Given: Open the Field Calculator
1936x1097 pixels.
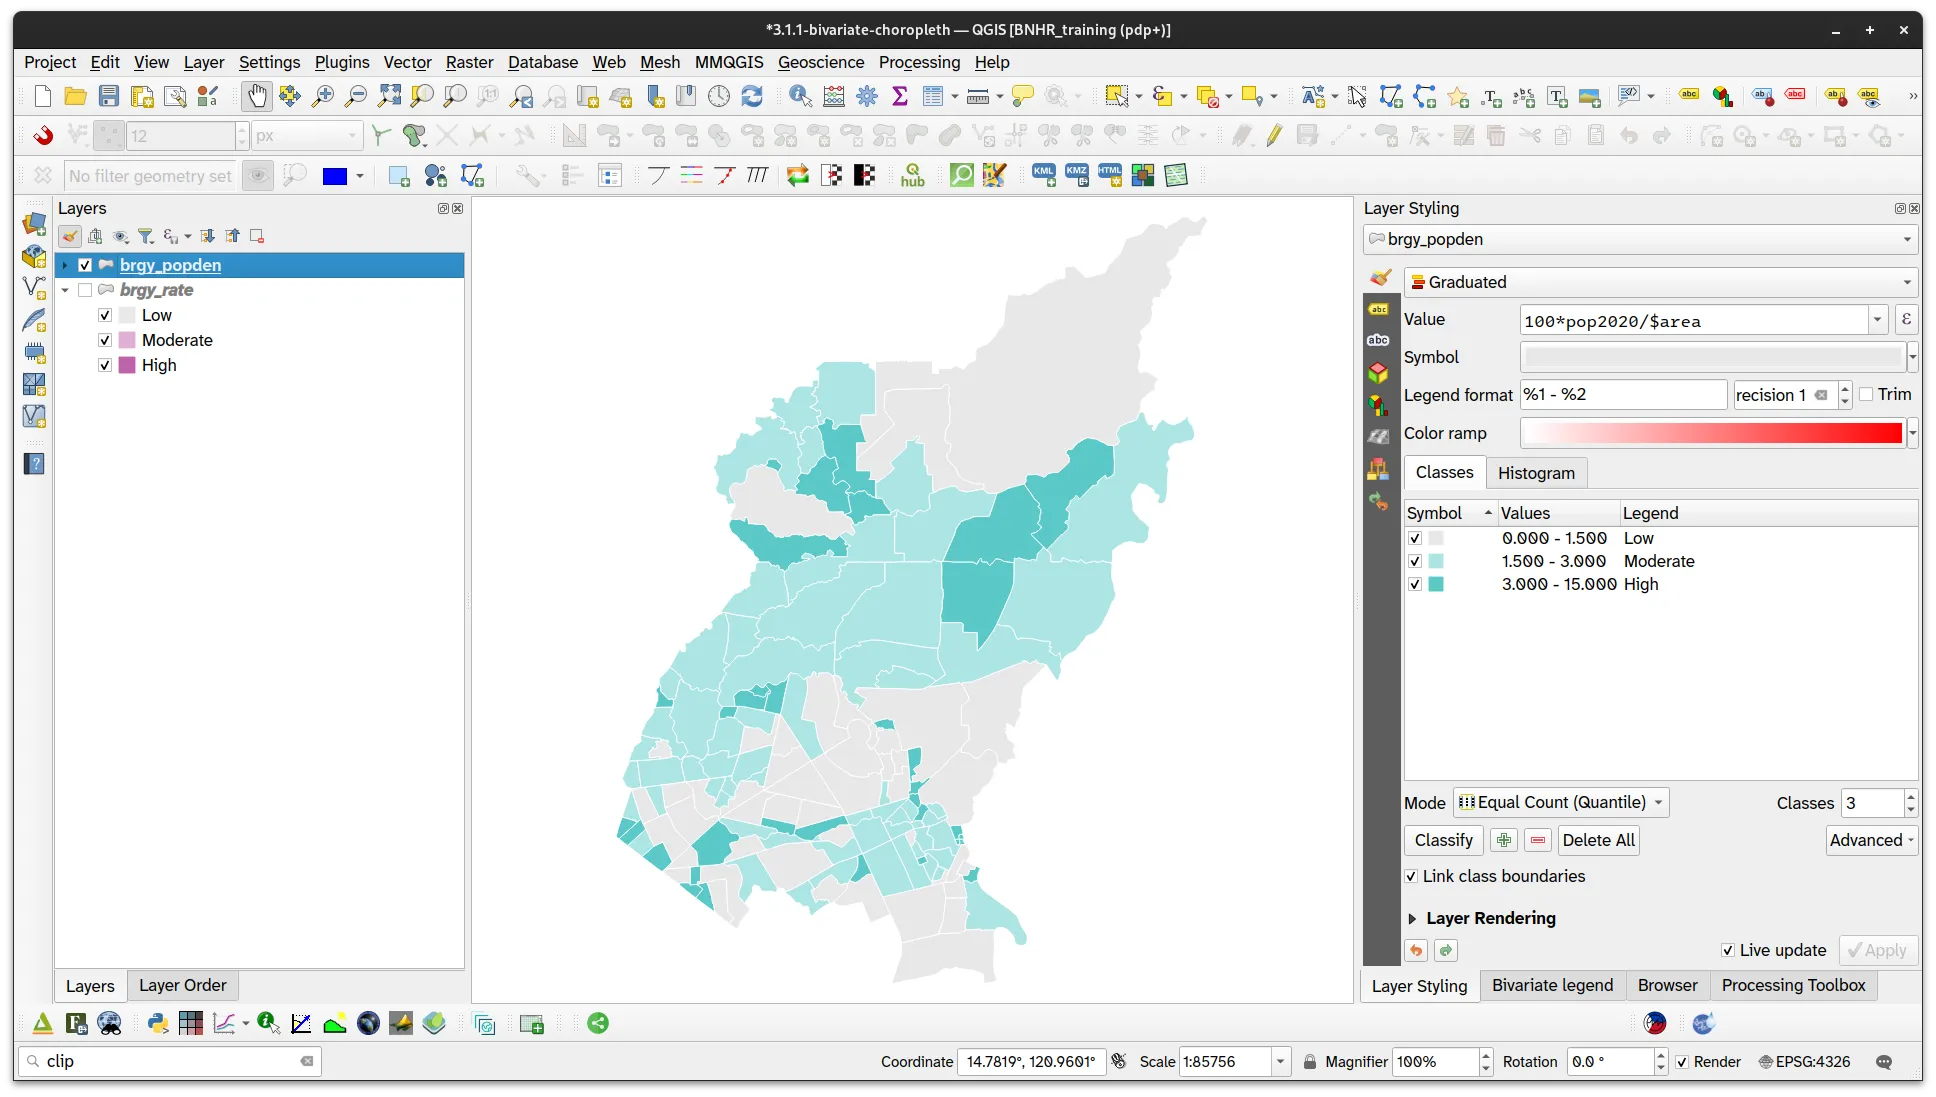Looking at the screenshot, I should click(833, 96).
